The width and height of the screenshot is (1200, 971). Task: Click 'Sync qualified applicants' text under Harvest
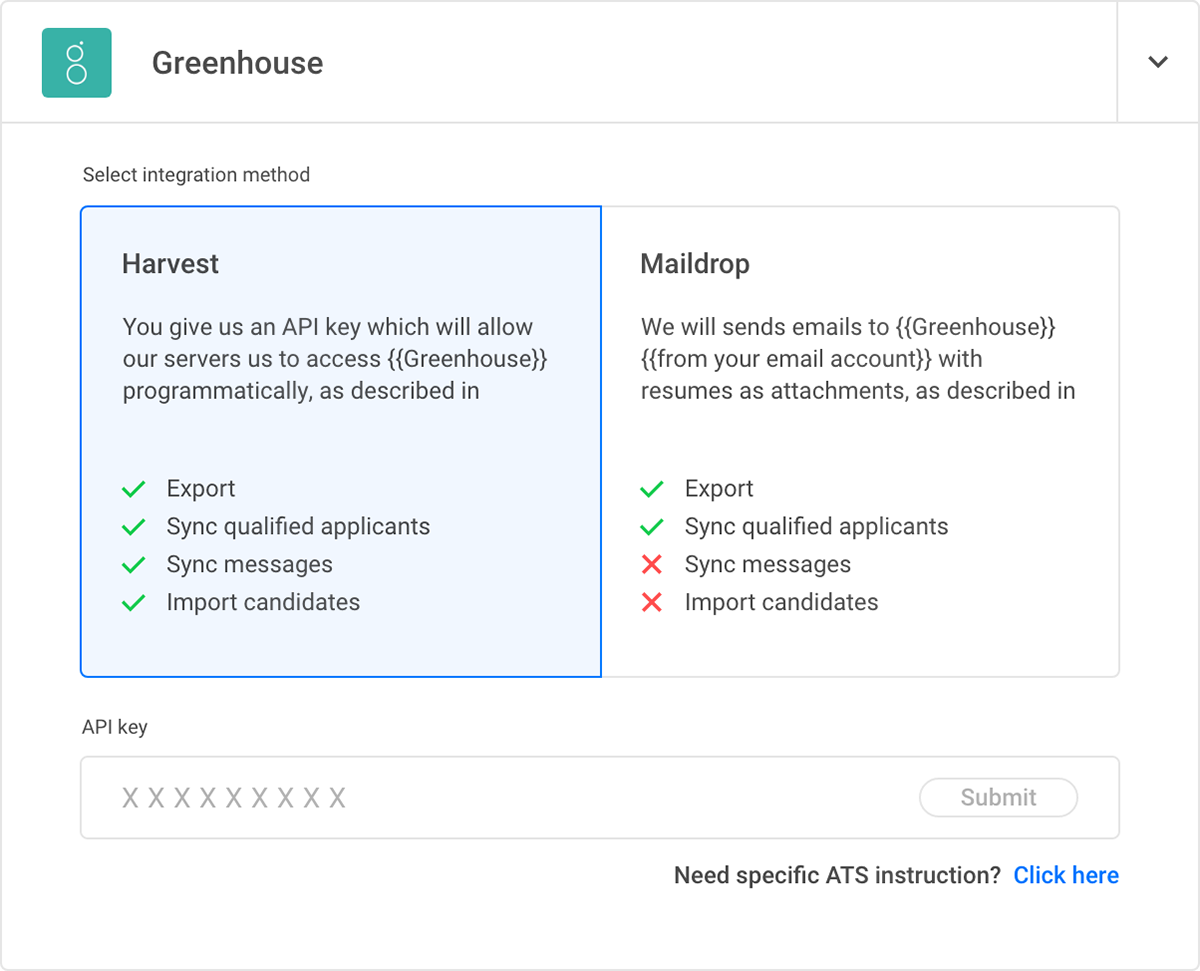click(298, 526)
